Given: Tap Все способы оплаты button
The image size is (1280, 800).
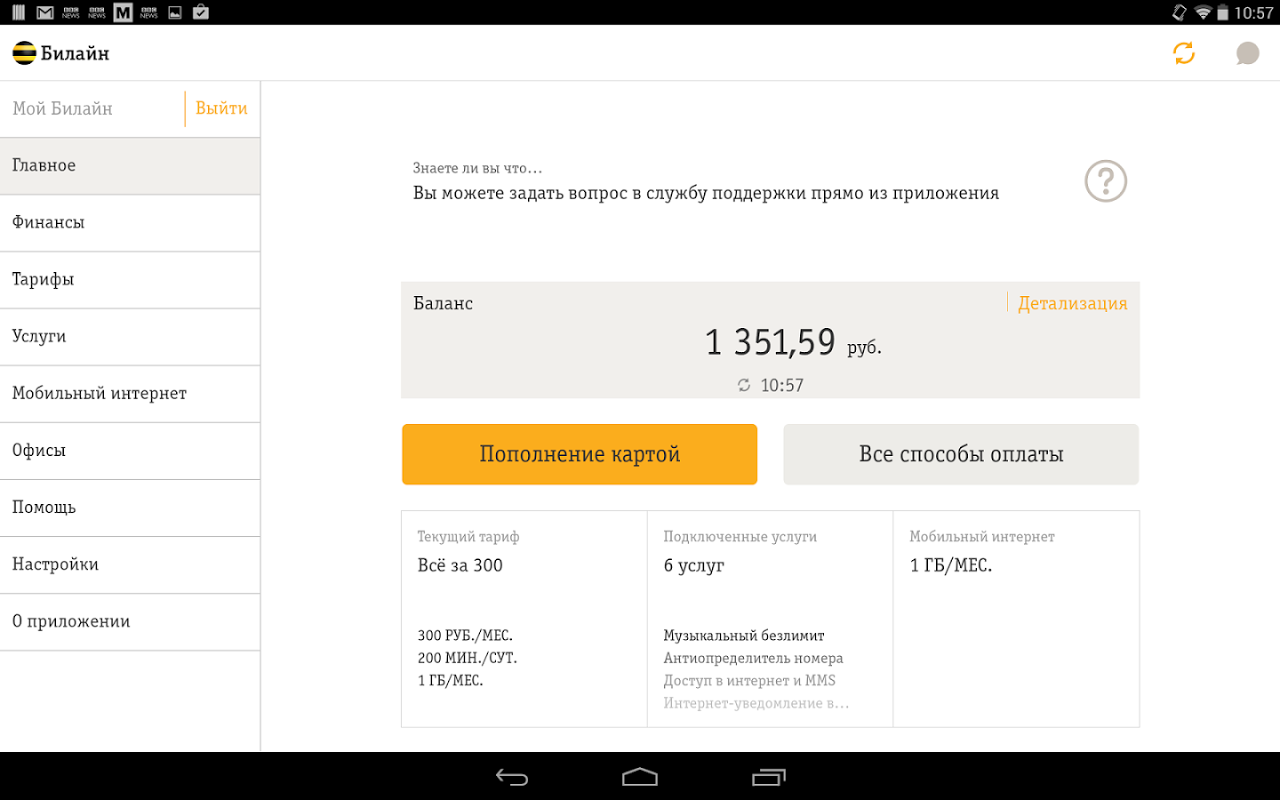Looking at the screenshot, I should (961, 454).
